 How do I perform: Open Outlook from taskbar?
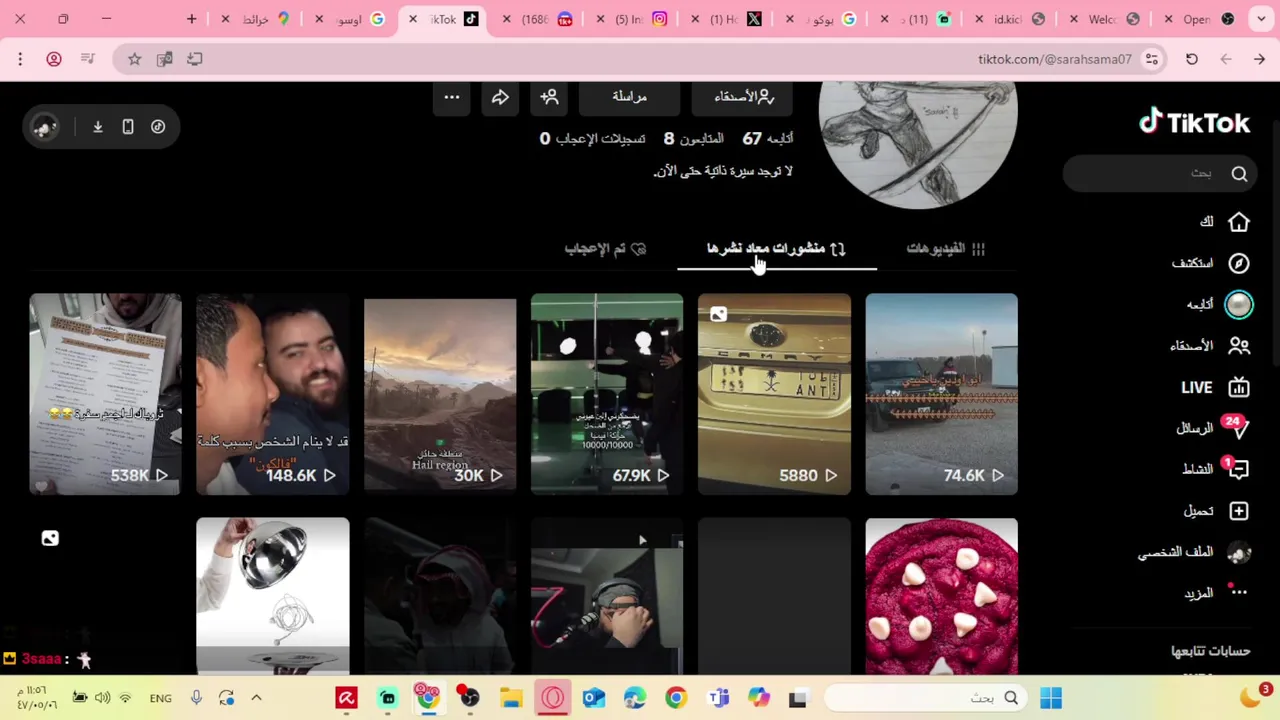(594, 698)
